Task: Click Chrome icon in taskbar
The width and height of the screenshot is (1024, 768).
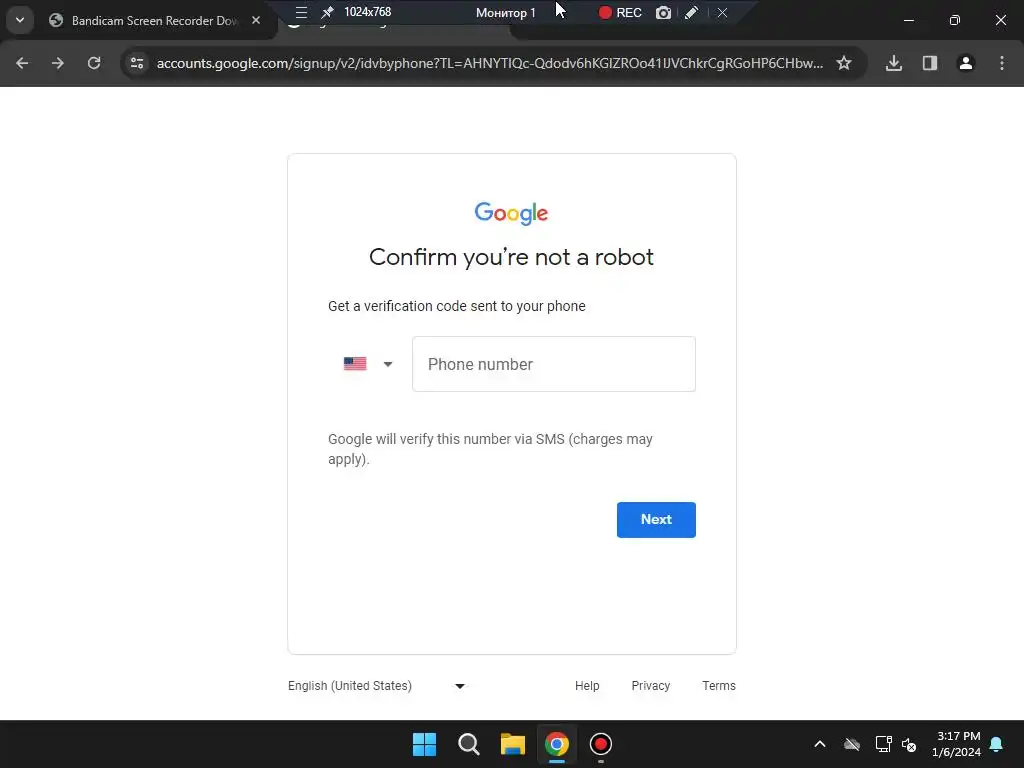Action: pyautogui.click(x=557, y=744)
